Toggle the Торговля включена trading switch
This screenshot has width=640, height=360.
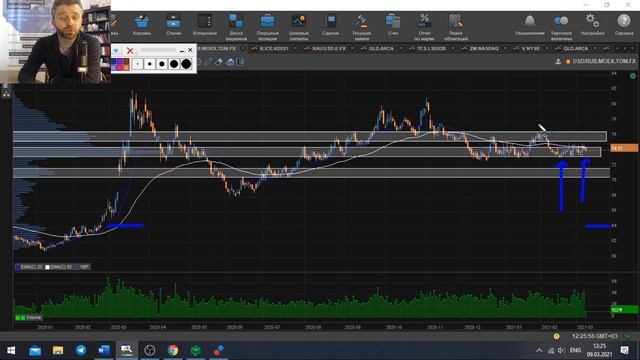click(x=561, y=27)
